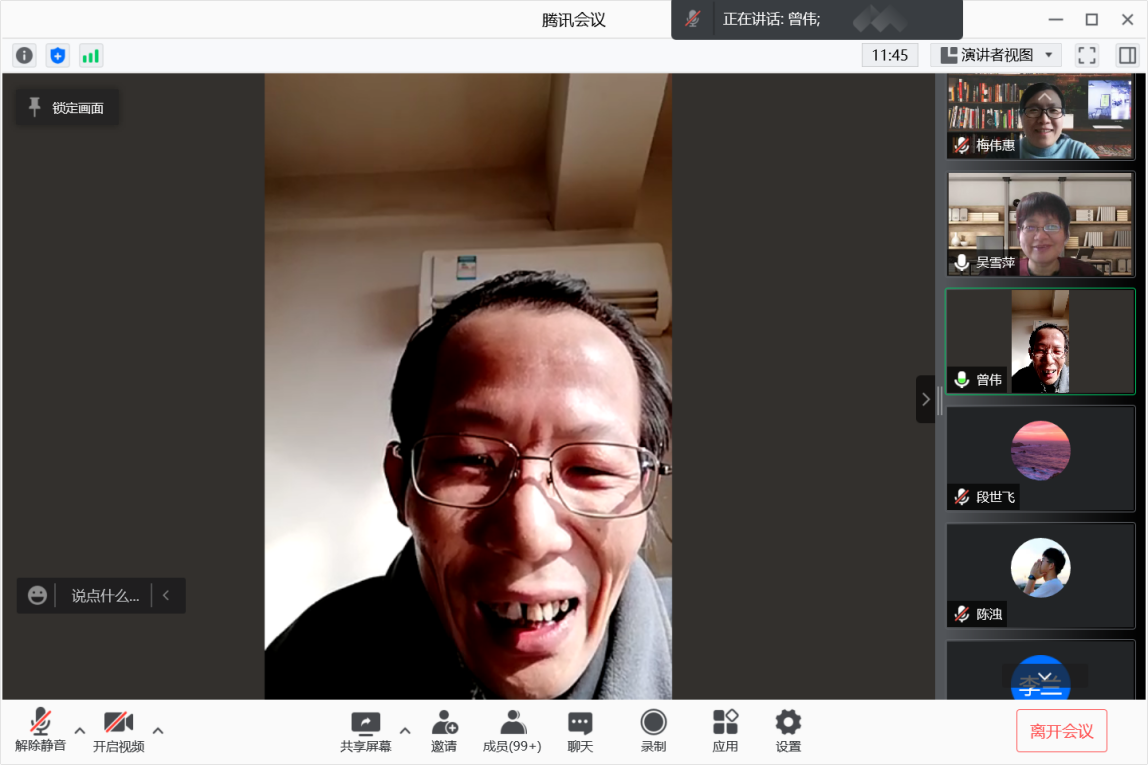The height and width of the screenshot is (765, 1148).
Task: Select 吴雪萍's video thumbnail
Action: [x=1041, y=224]
